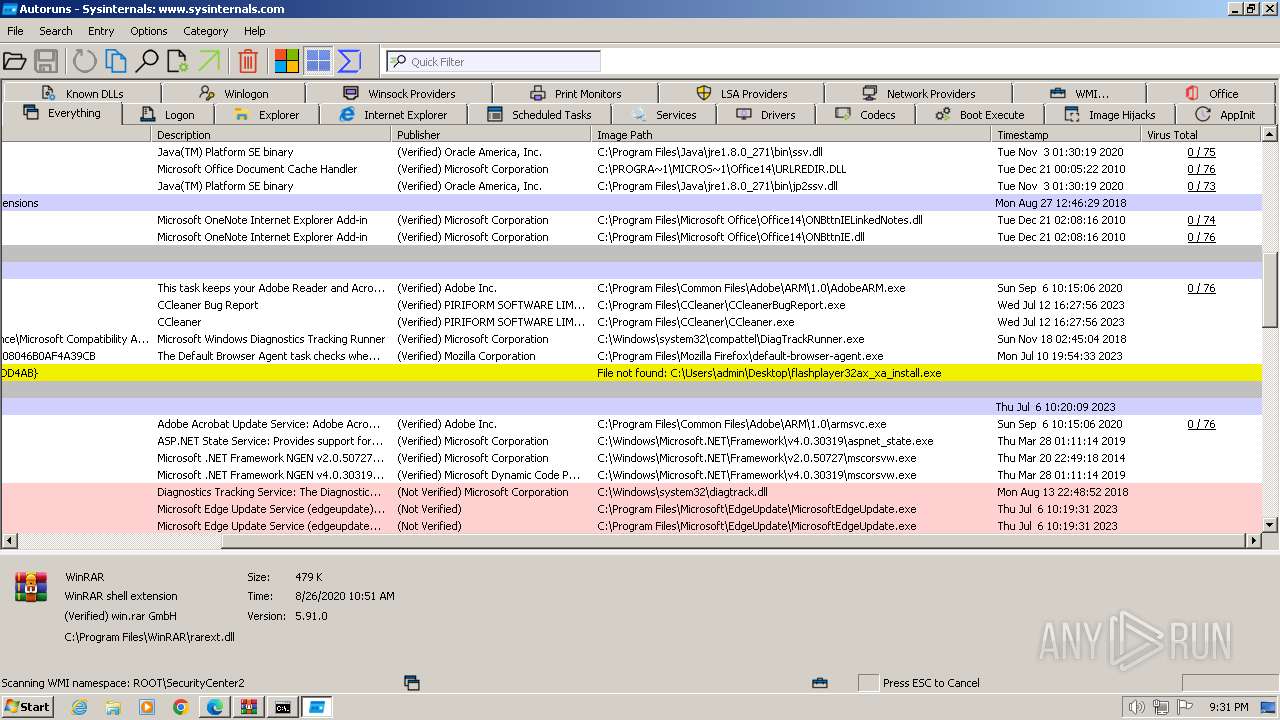
Task: Click the volume speaker tray icon
Action: [1135, 707]
